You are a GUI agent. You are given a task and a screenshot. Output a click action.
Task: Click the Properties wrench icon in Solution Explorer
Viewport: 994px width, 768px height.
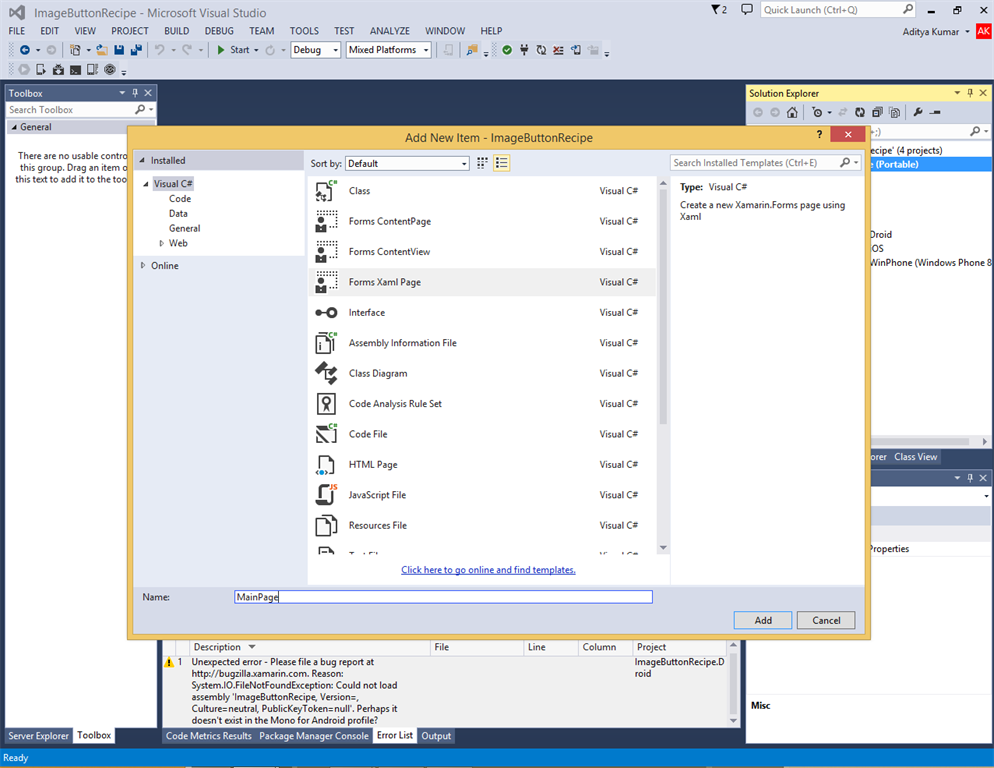point(918,112)
